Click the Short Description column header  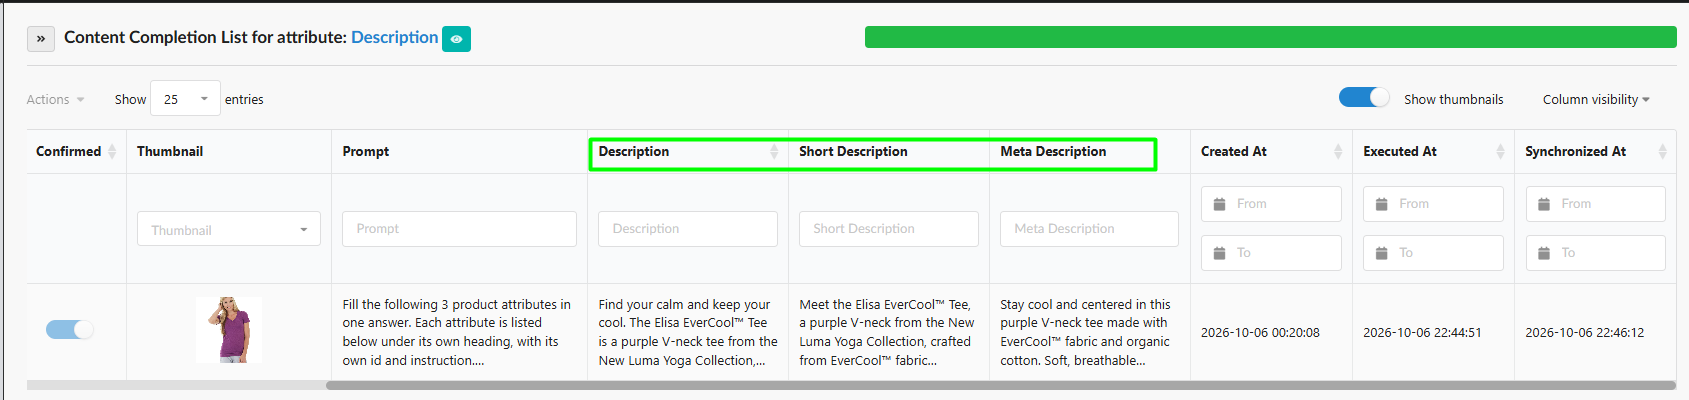(x=853, y=151)
